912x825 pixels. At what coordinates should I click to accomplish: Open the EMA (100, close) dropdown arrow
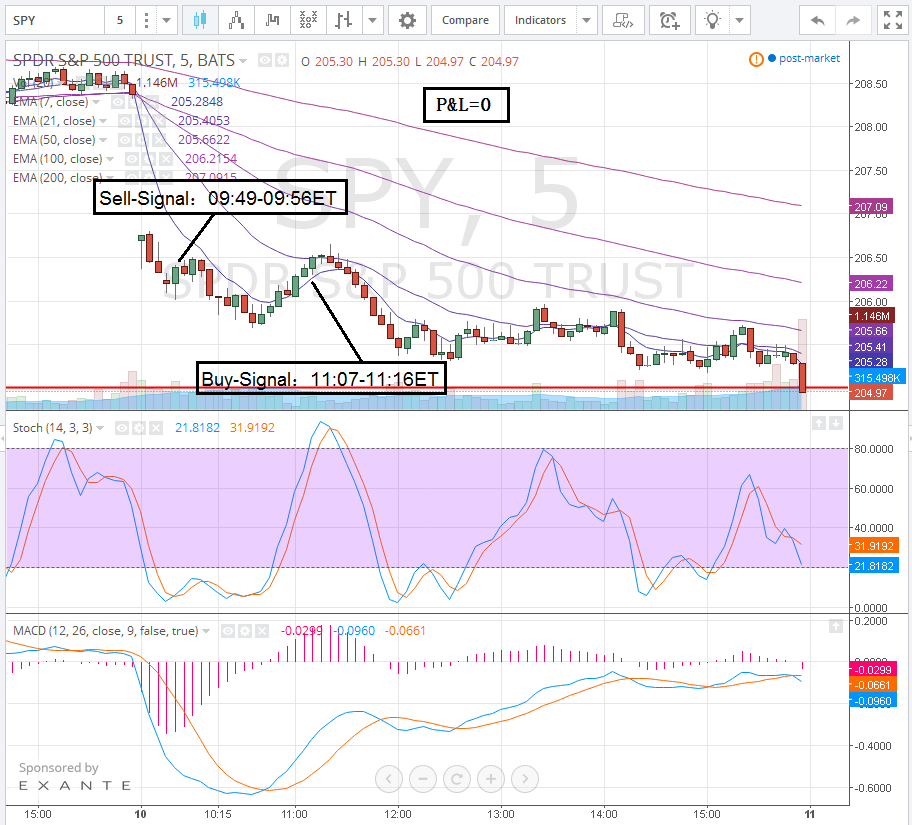click(110, 159)
